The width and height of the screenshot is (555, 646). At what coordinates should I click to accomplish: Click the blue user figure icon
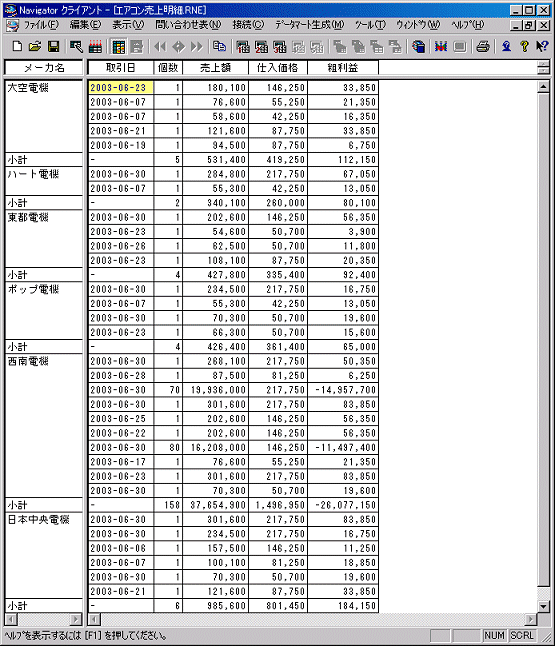[506, 46]
